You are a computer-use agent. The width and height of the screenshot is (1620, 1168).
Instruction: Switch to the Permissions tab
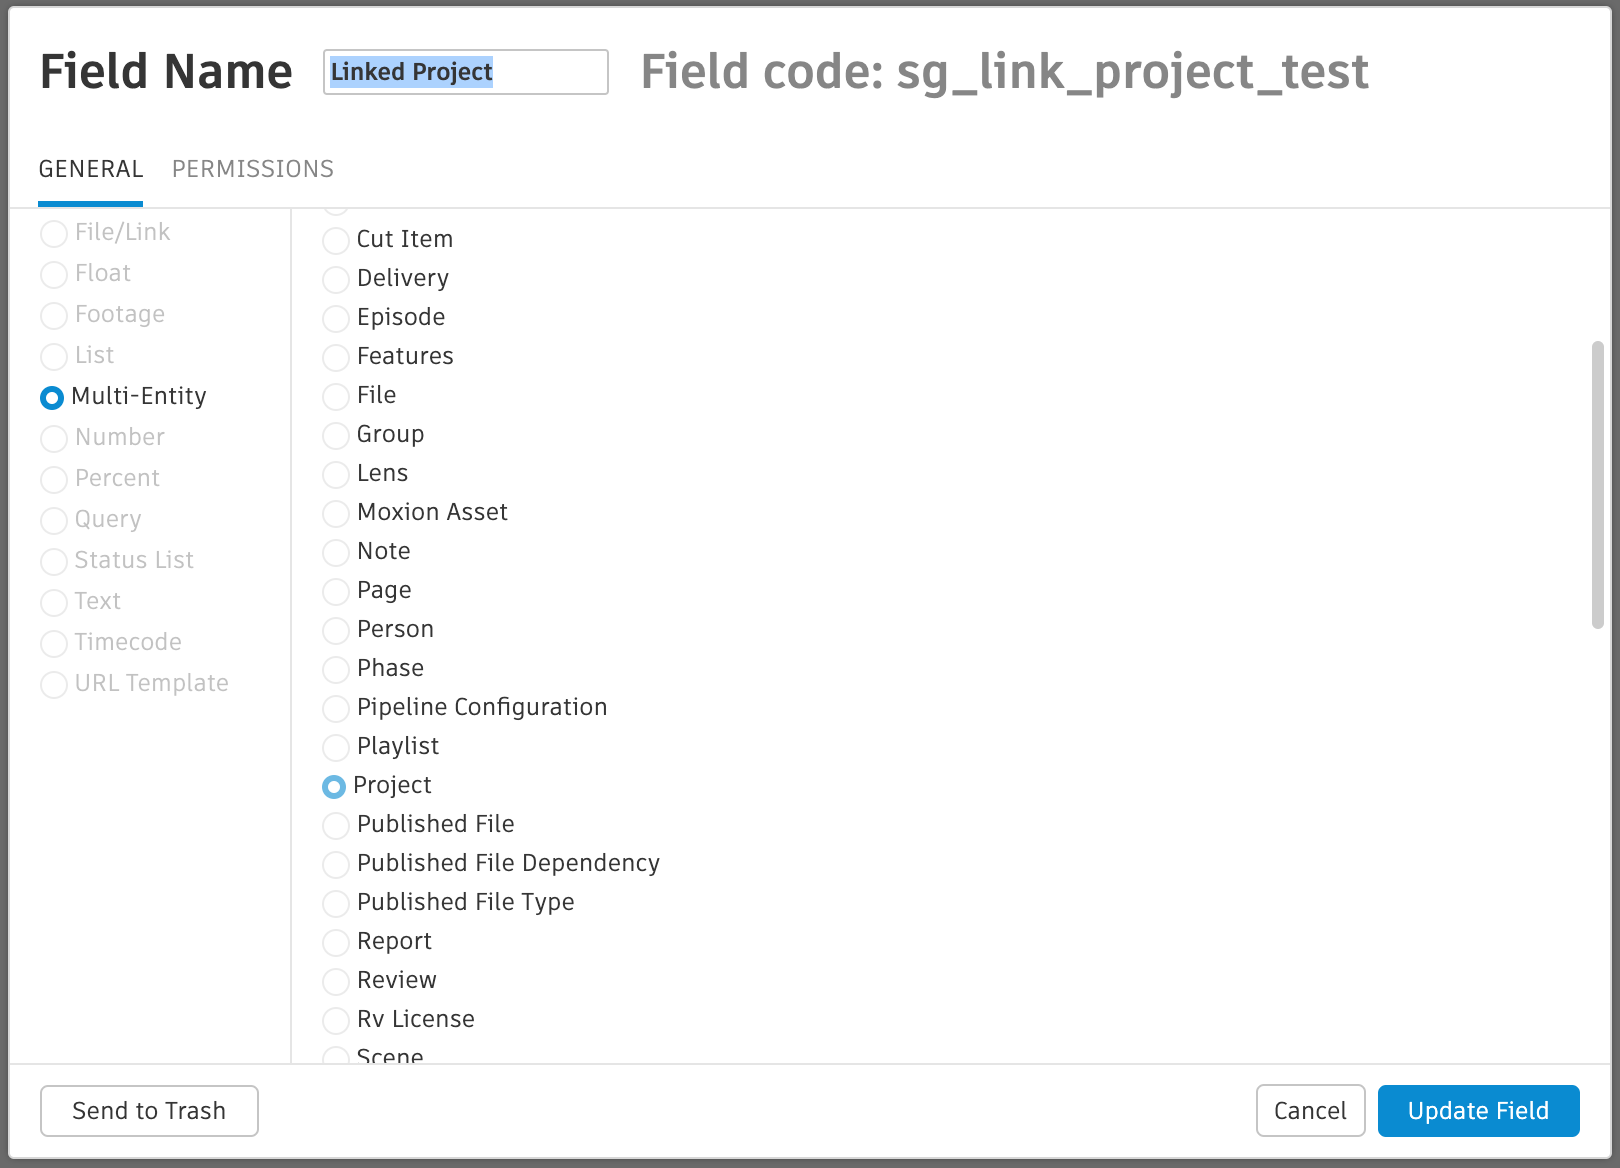click(253, 169)
